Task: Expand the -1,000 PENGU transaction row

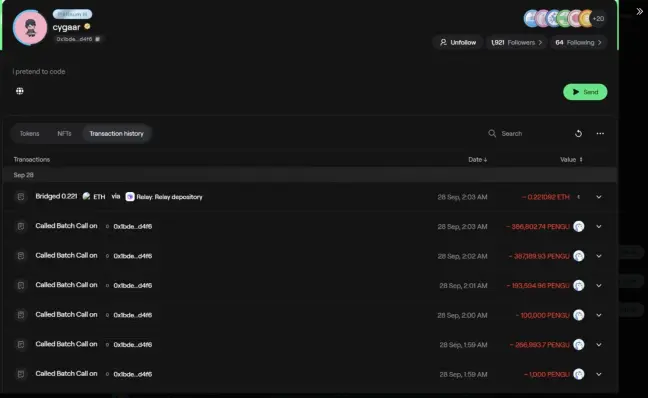Action: click(x=598, y=374)
